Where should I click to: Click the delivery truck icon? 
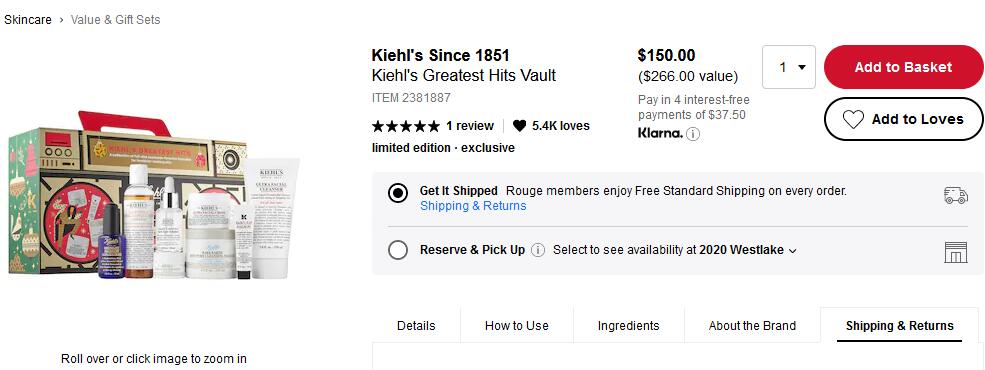(x=955, y=195)
